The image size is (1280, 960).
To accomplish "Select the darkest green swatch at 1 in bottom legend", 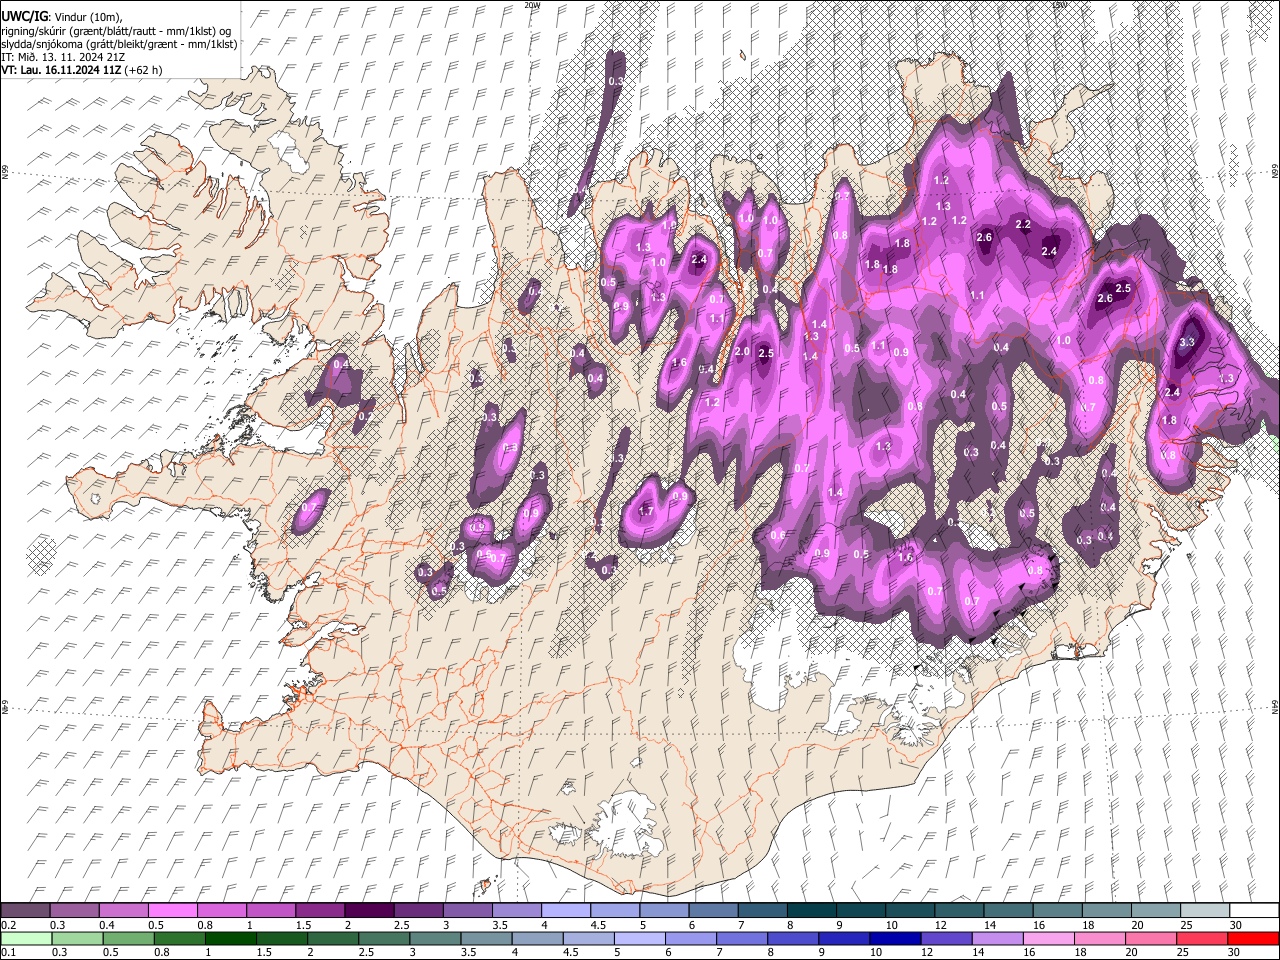I will [231, 938].
